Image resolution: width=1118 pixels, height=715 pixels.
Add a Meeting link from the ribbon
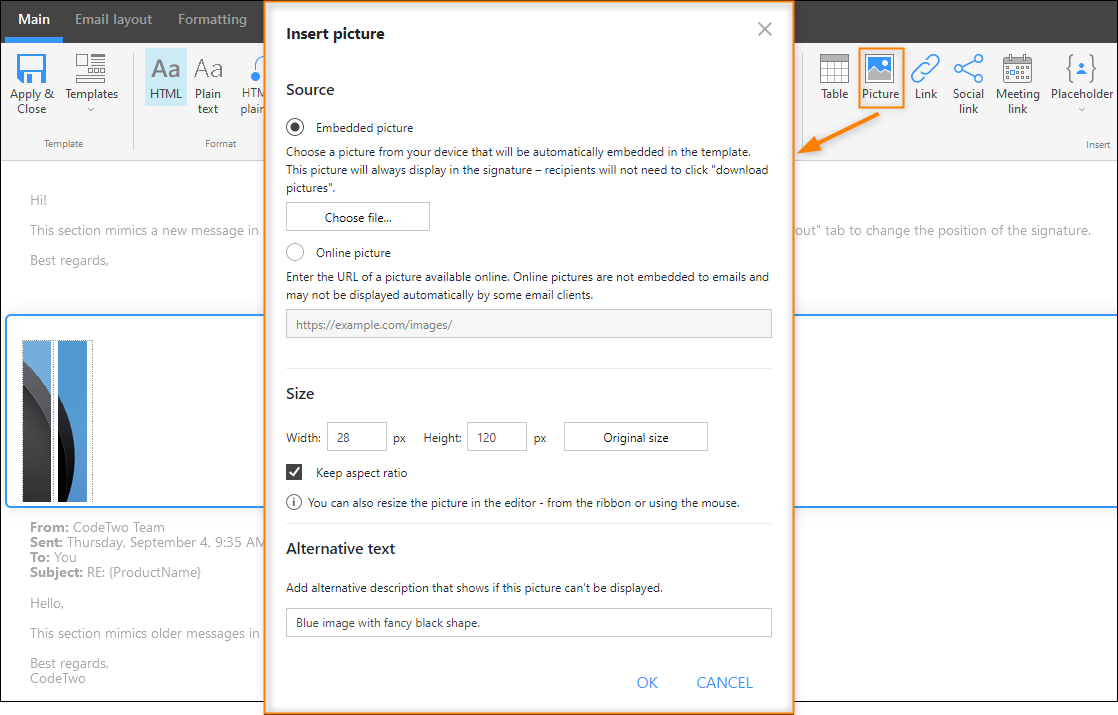[x=1017, y=78]
